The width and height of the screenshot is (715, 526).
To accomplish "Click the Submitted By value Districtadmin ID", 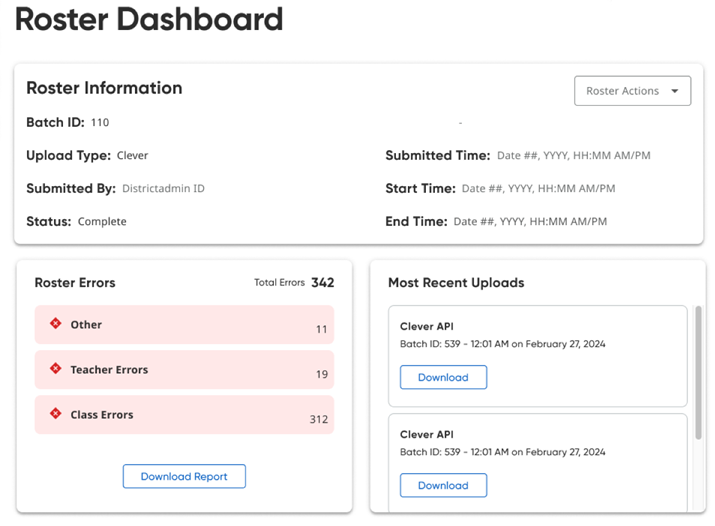I will 163,188.
